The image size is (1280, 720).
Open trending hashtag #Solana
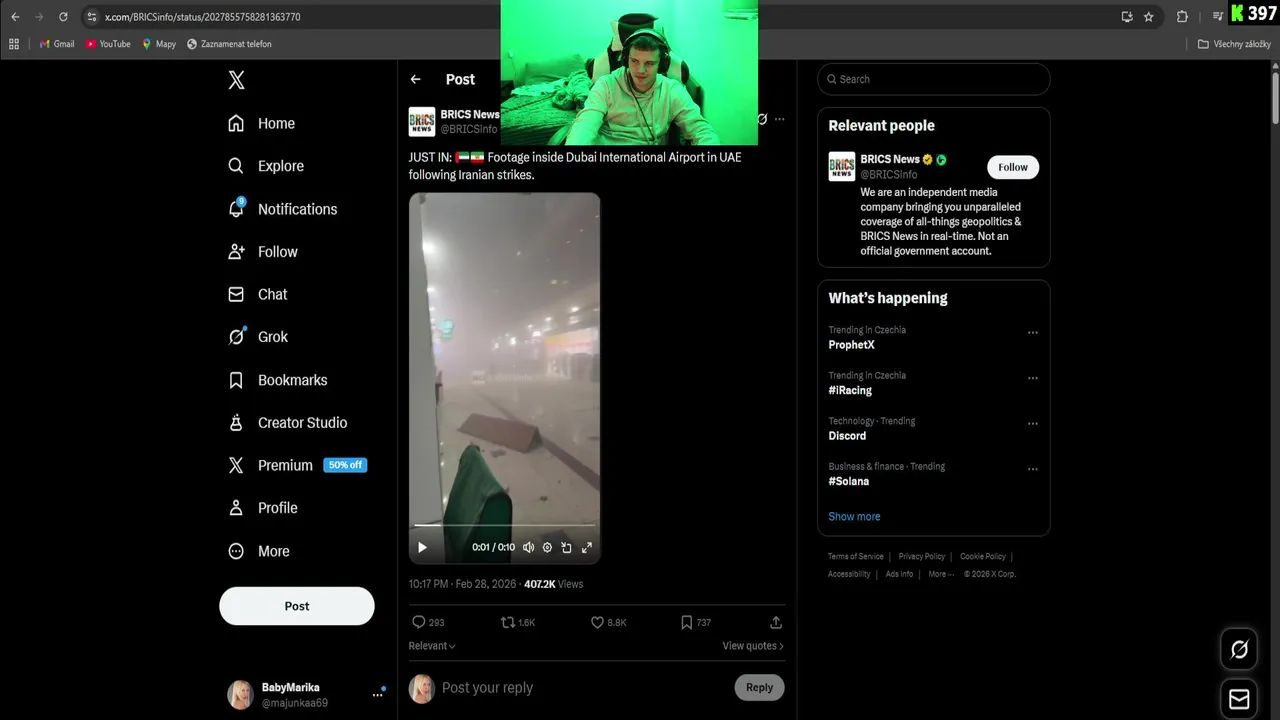(849, 481)
